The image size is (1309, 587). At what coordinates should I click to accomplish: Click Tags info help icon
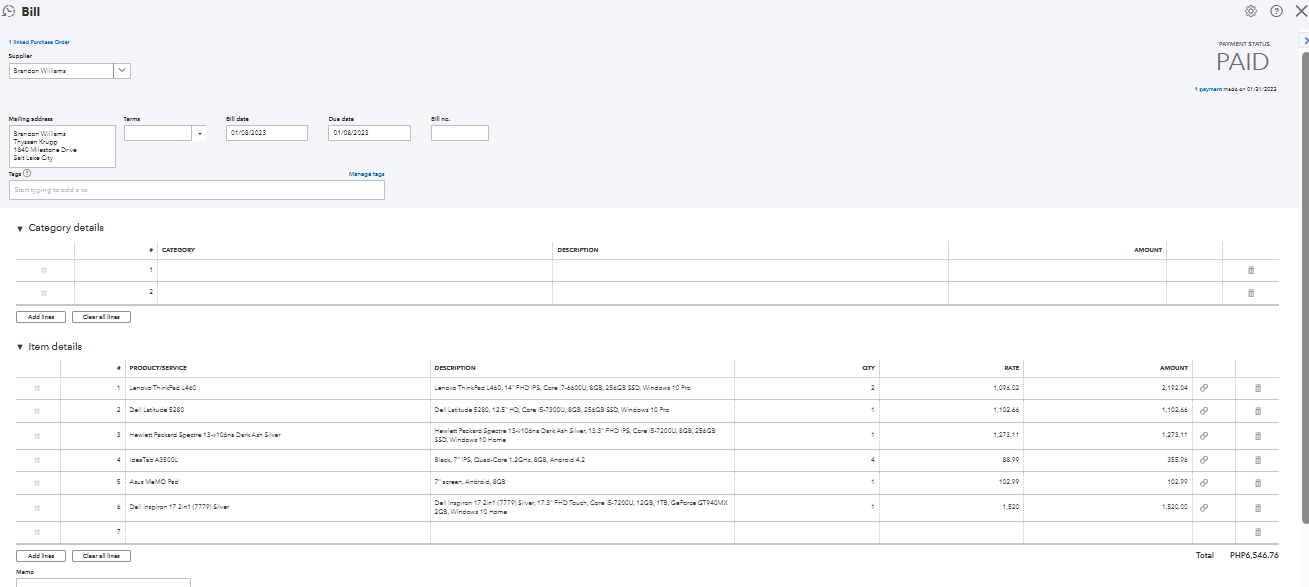coord(27,173)
